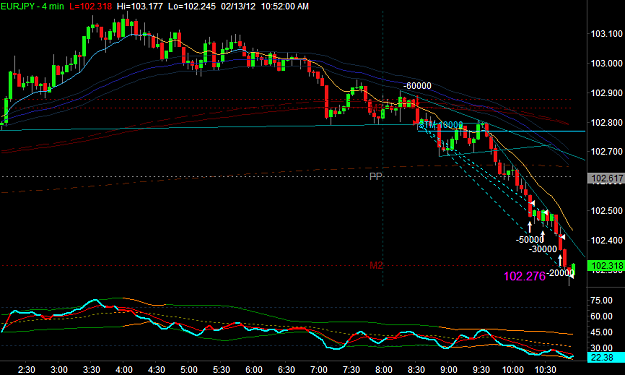Click the 3:00 time axis label
The height and width of the screenshot is (375, 625).
(x=59, y=370)
